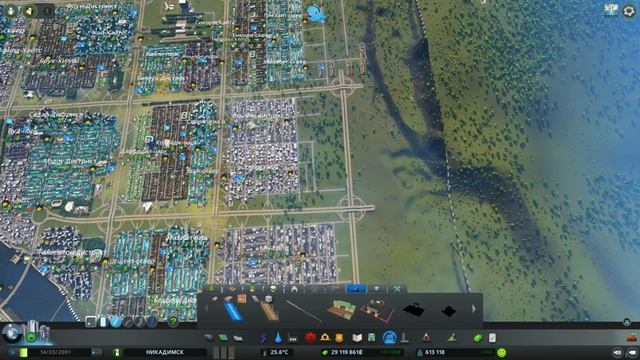Click the speaker icon bottom right
The width and height of the screenshot is (640, 360).
click(x=618, y=352)
